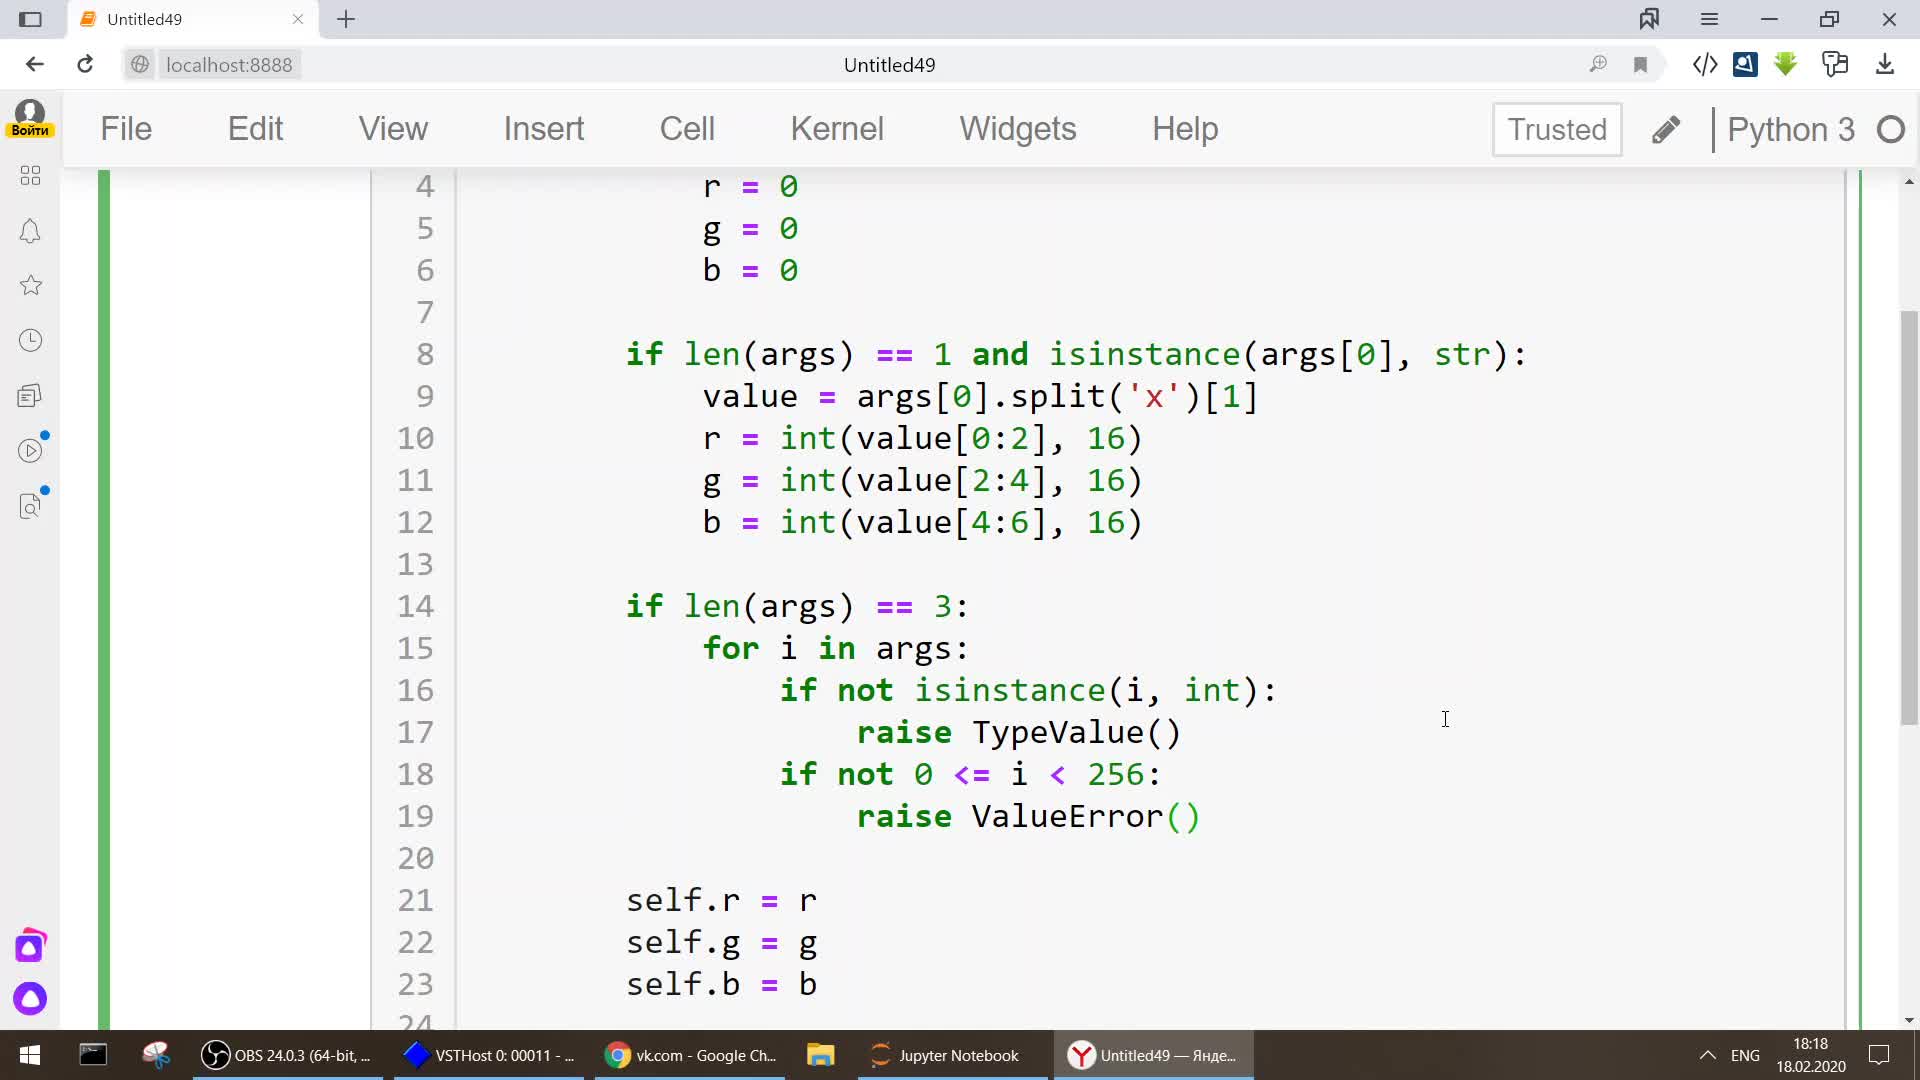The image size is (1920, 1080).
Task: Click the Войти profile avatar
Action: pyautogui.click(x=30, y=118)
